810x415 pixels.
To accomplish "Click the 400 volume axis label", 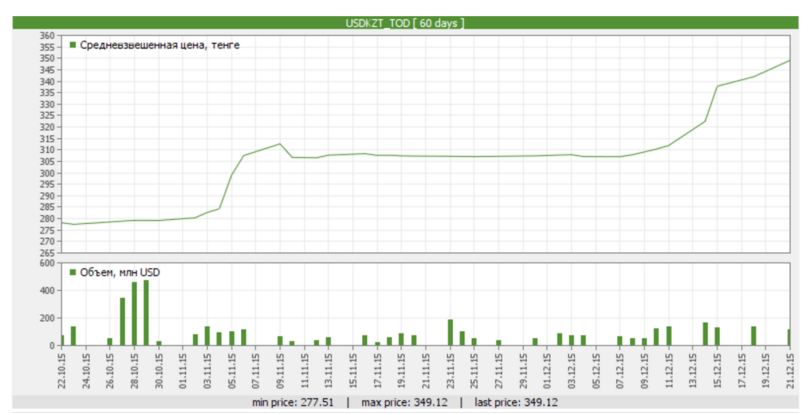I will (x=44, y=291).
